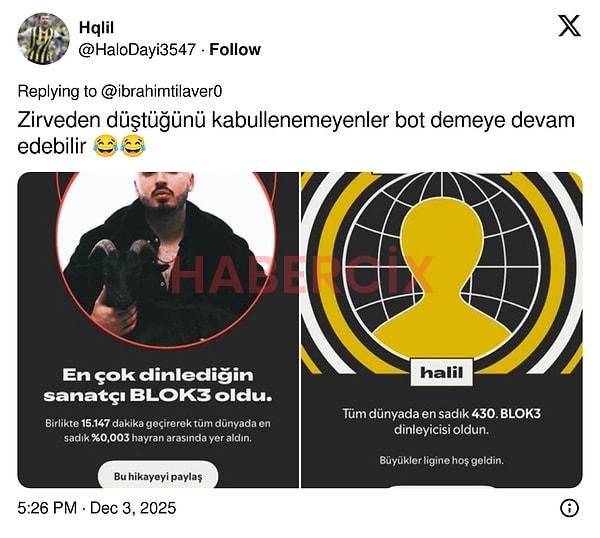Viewport: 600px width, 538px height.
Task: Click the Follow link beside the handle
Action: 235,50
